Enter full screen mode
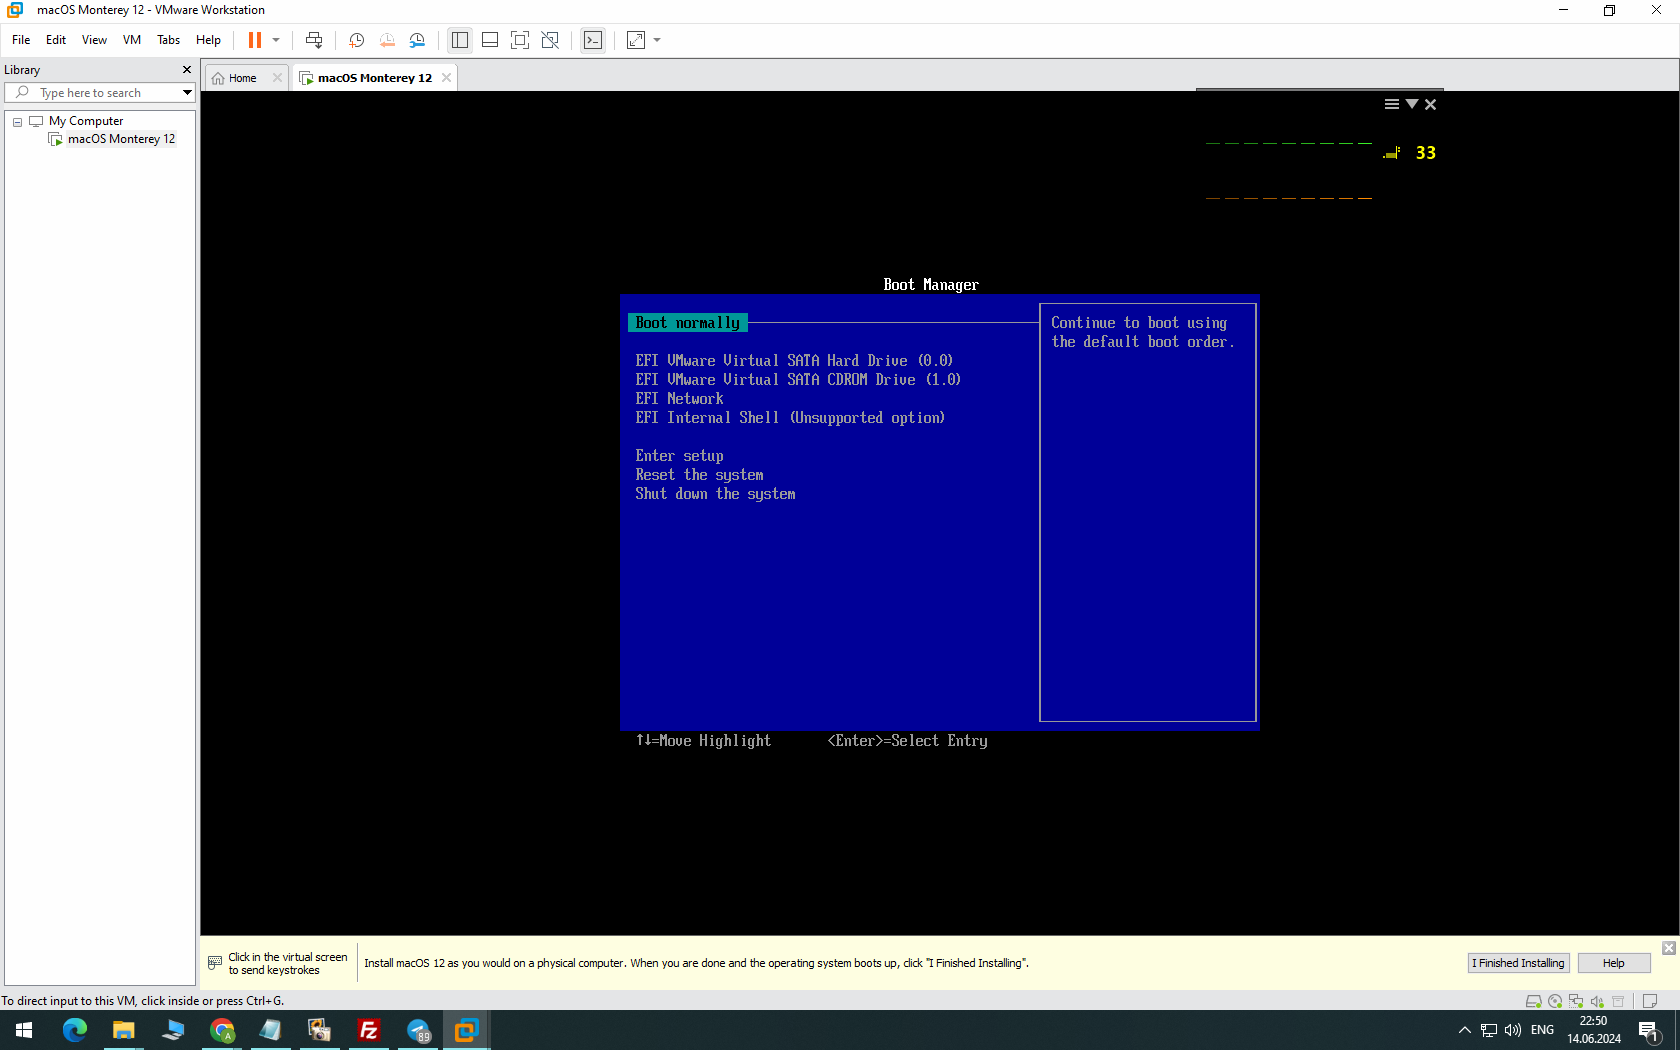 (520, 40)
